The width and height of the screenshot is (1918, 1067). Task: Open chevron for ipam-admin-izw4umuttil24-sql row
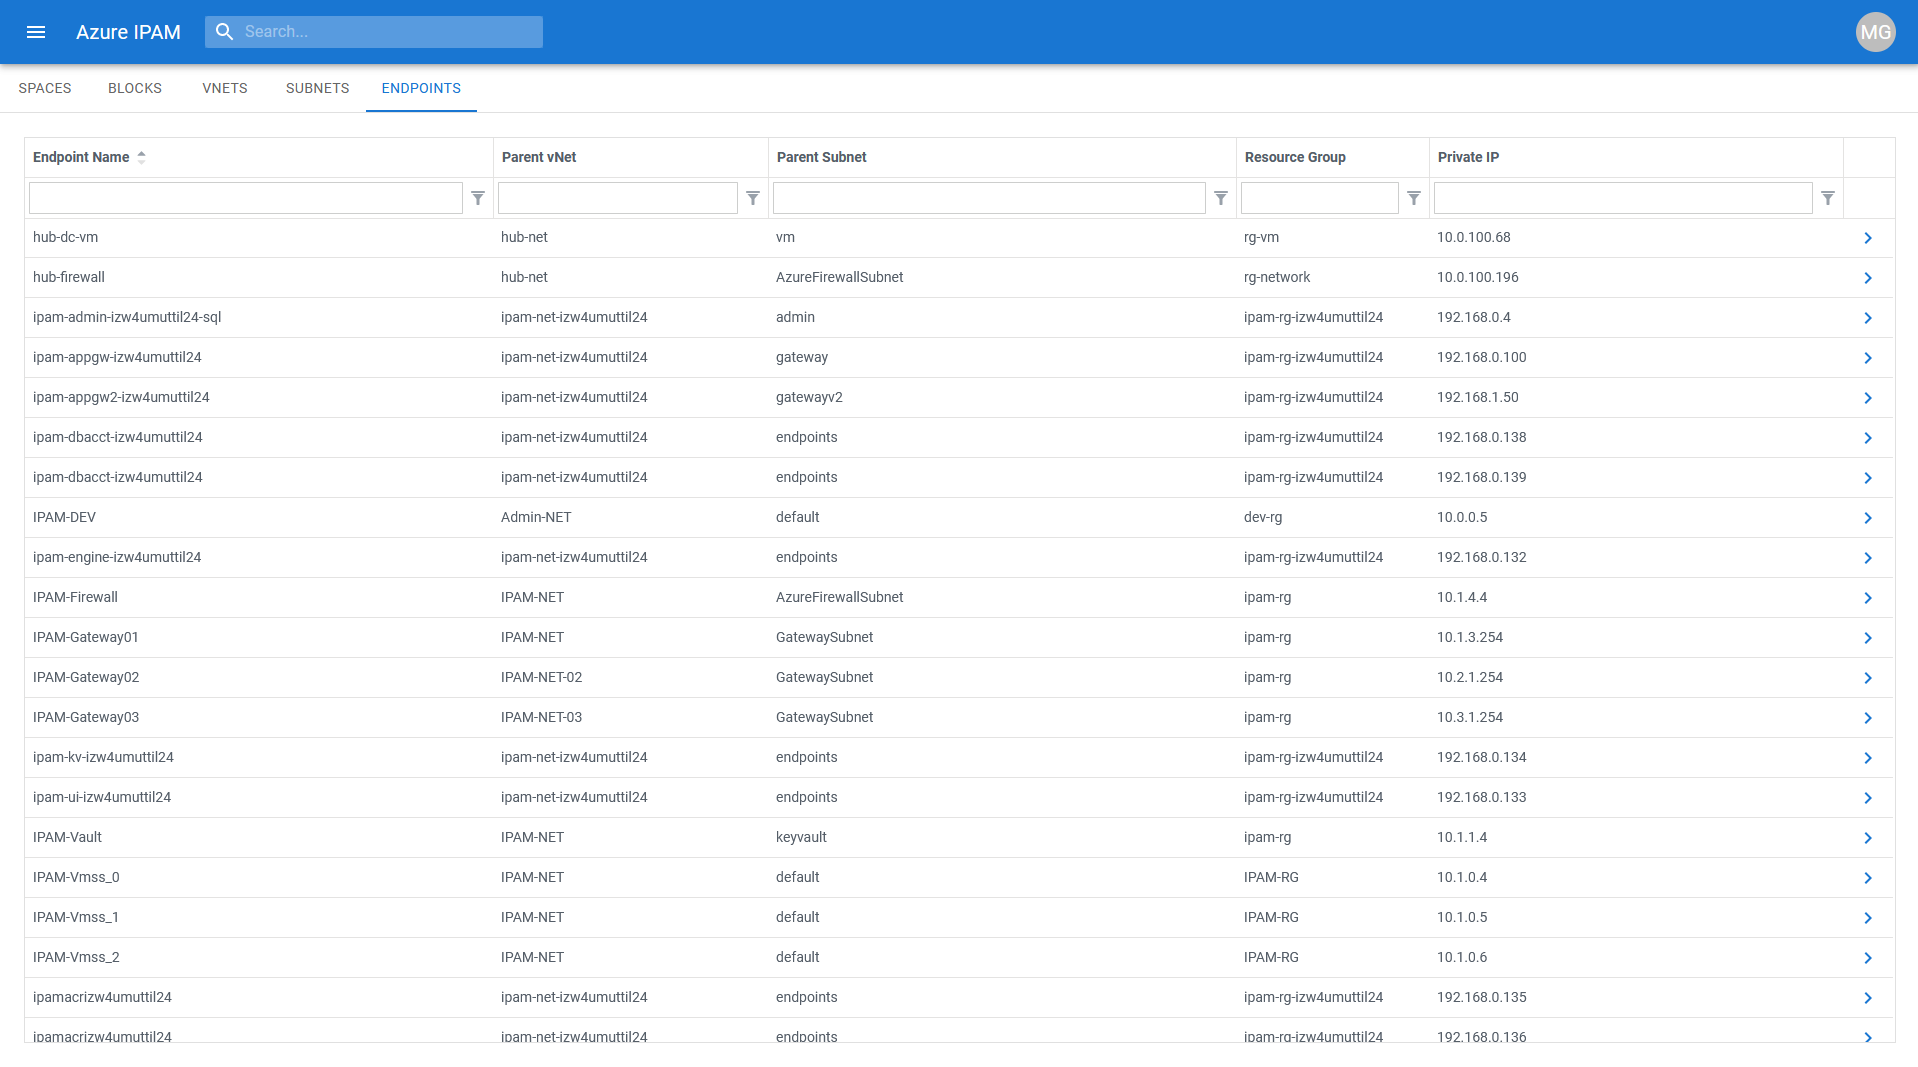[1868, 318]
